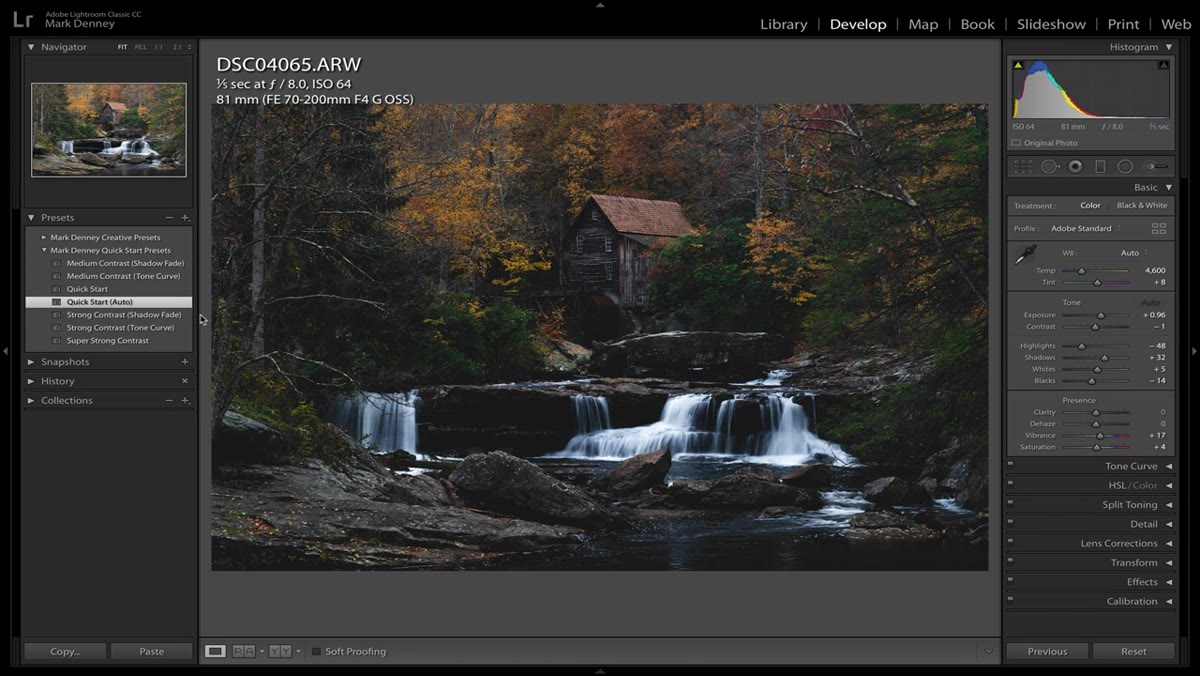Viewport: 1200px width, 676px height.
Task: Click minus icon in Collections panel header
Action: click(169, 400)
